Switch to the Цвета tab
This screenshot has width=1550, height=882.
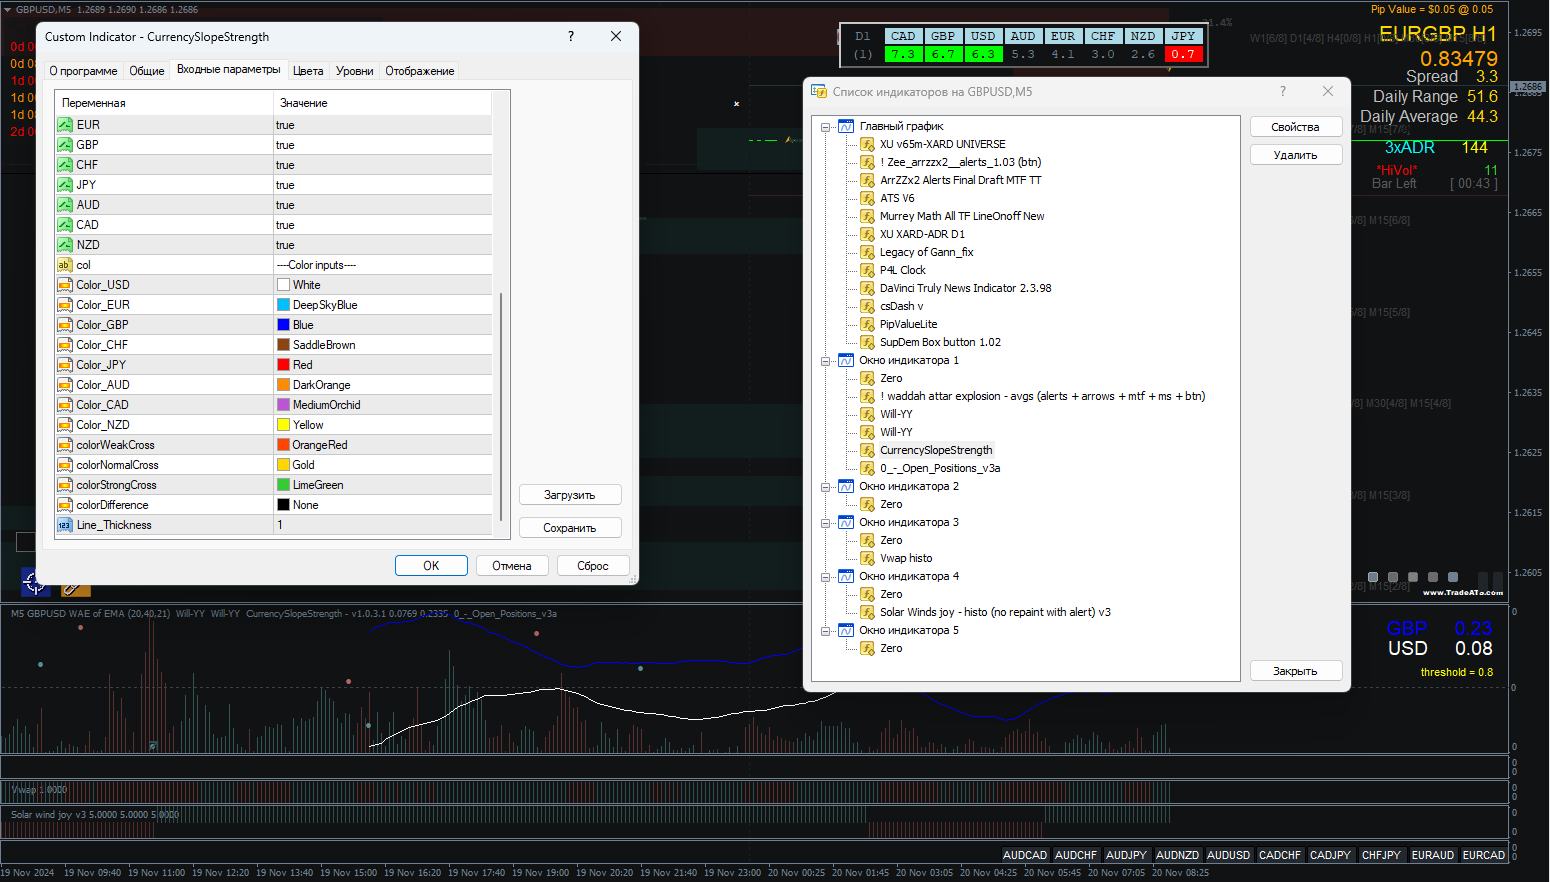308,71
